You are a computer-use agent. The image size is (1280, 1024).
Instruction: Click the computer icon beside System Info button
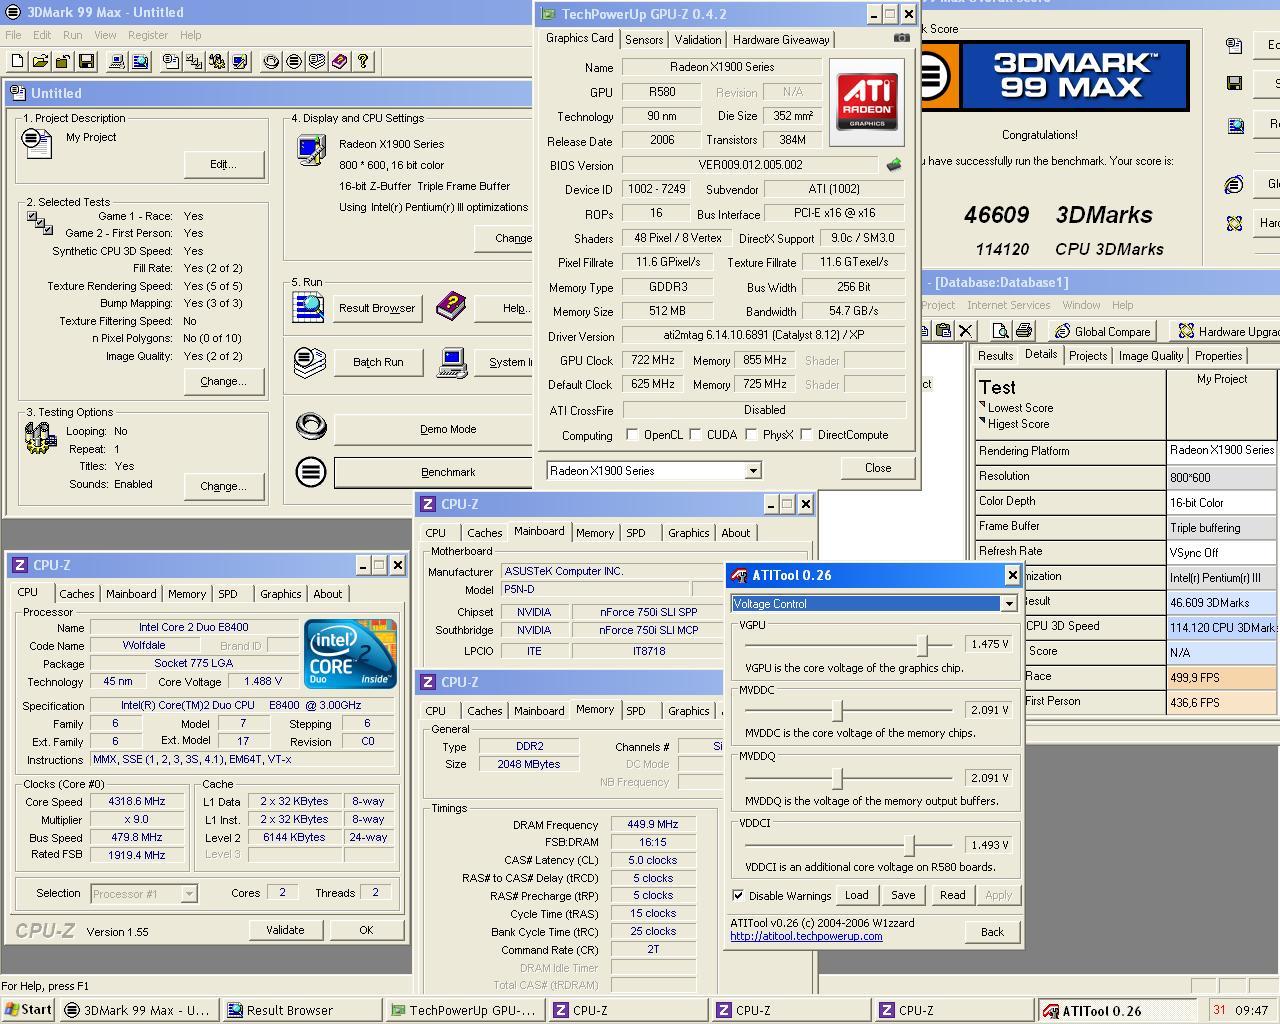452,361
